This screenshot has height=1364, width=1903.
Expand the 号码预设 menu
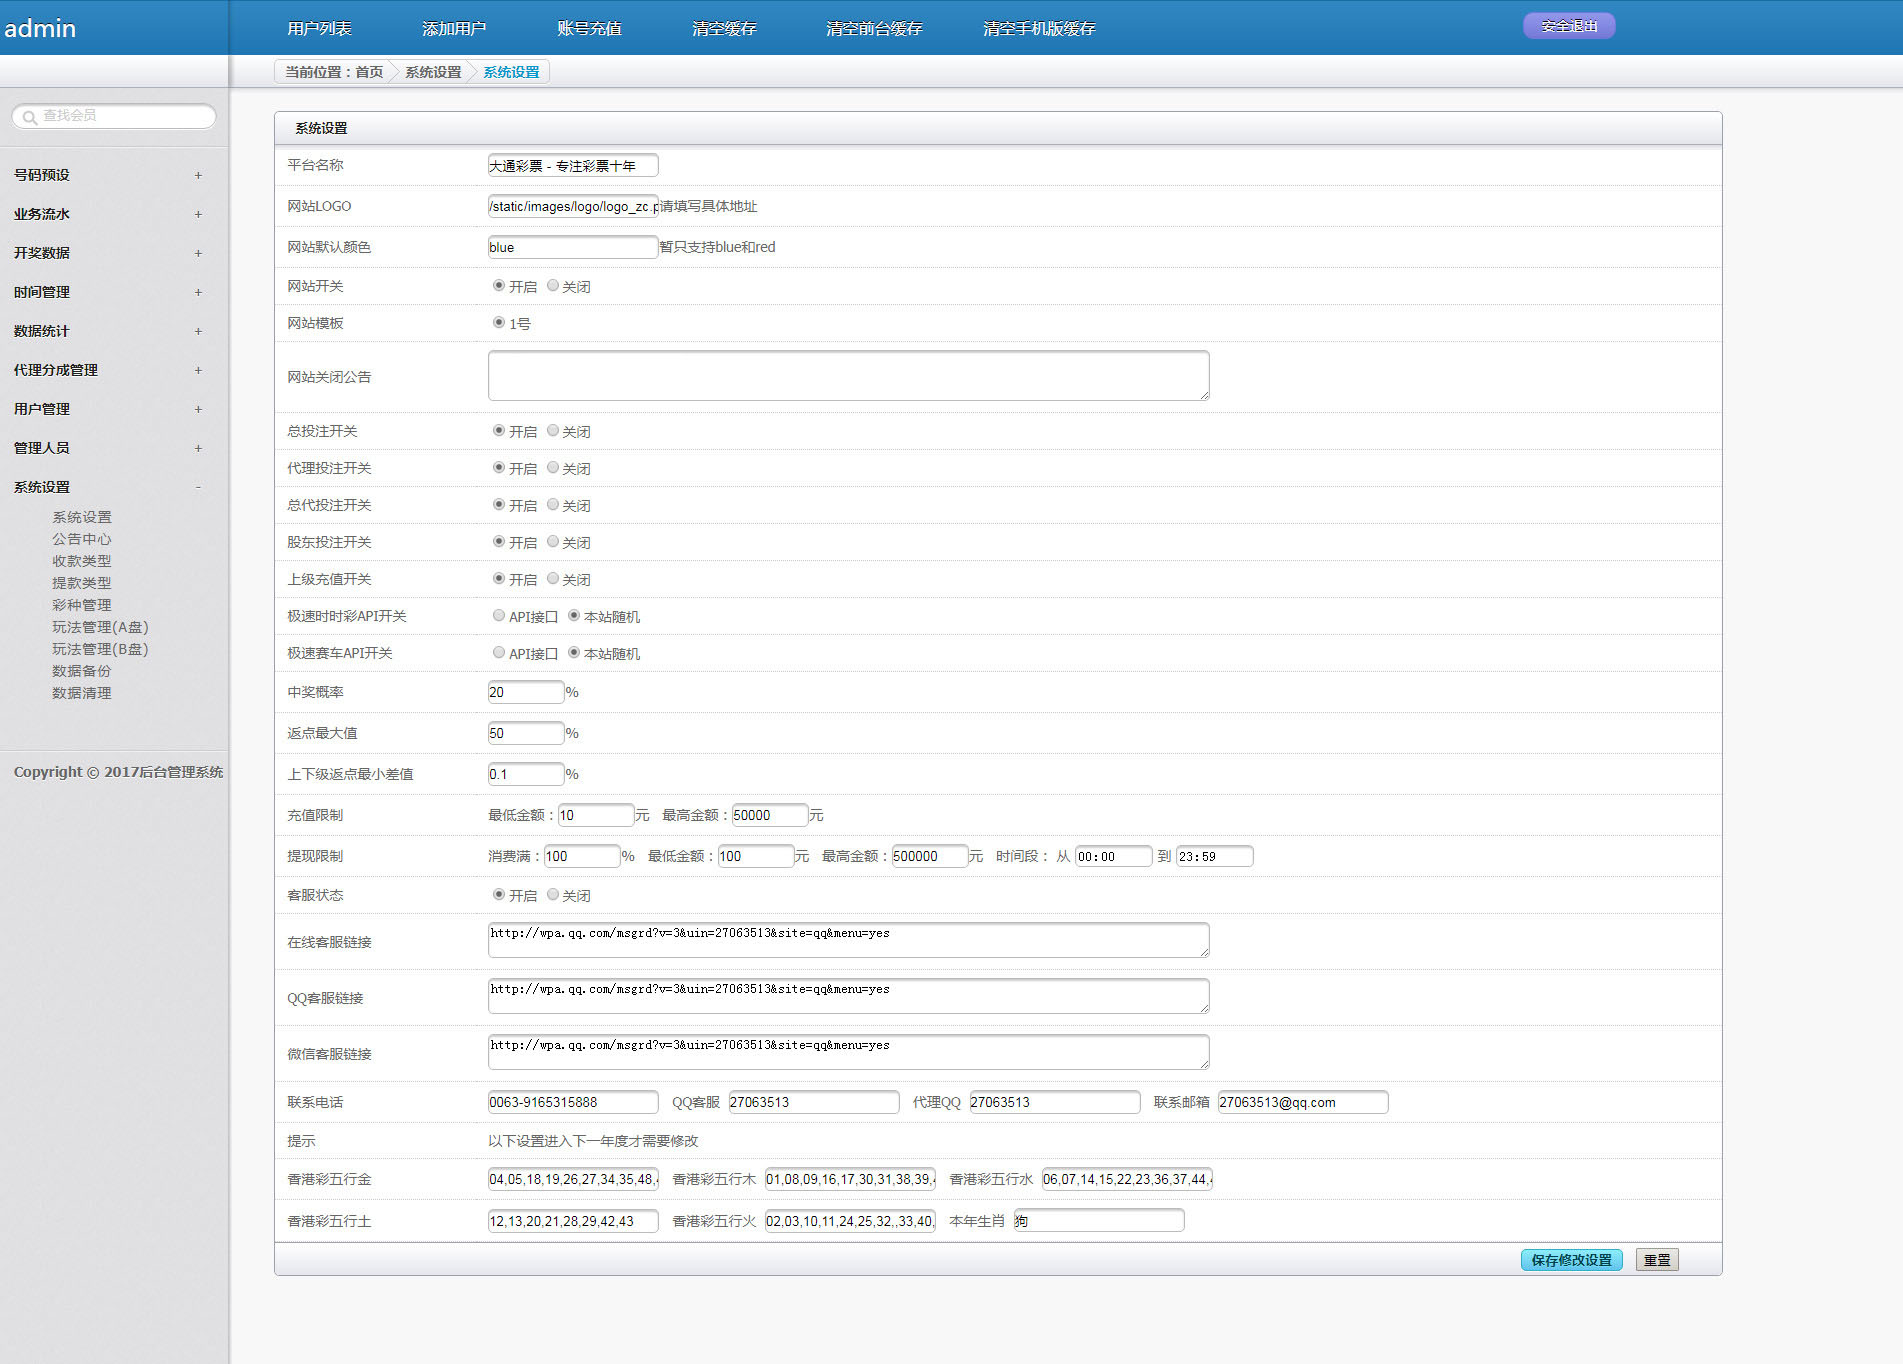pyautogui.click(x=107, y=175)
